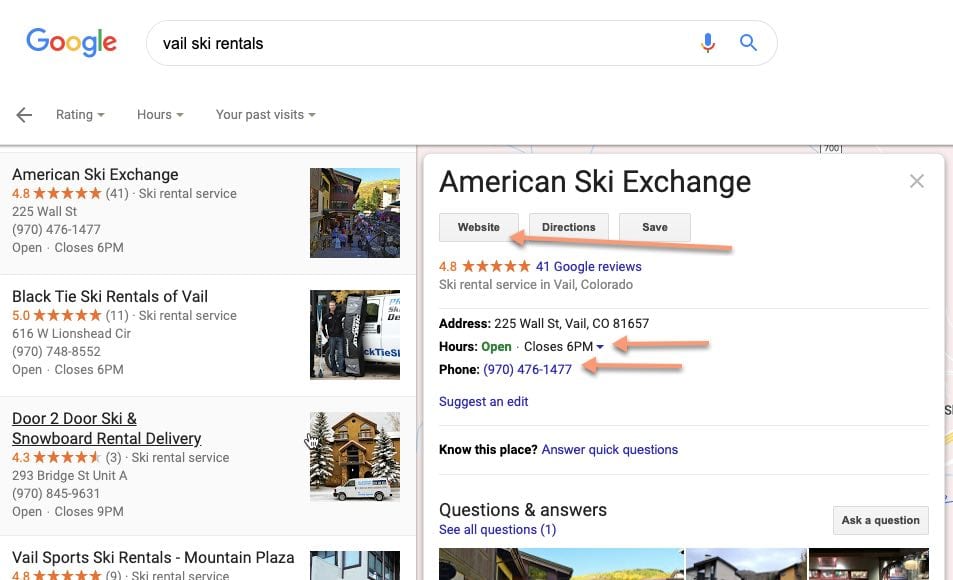The width and height of the screenshot is (953, 580).
Task: Click the Vail Sports Ski Rentals listing thumbnail
Action: [355, 565]
